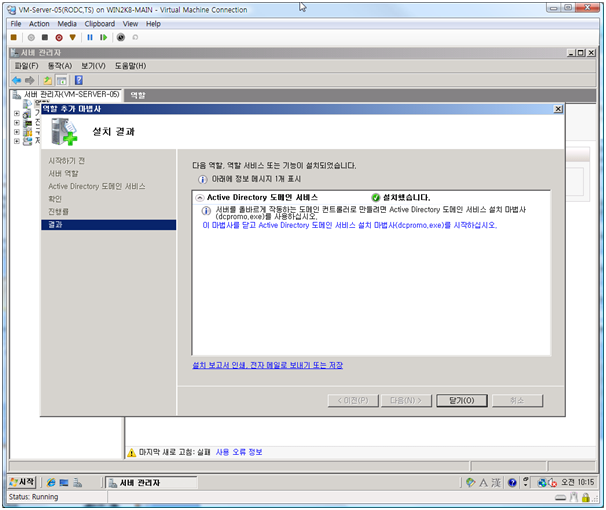Expand the fourth collapsed tree node
This screenshot has width=606, height=510.
17,141
